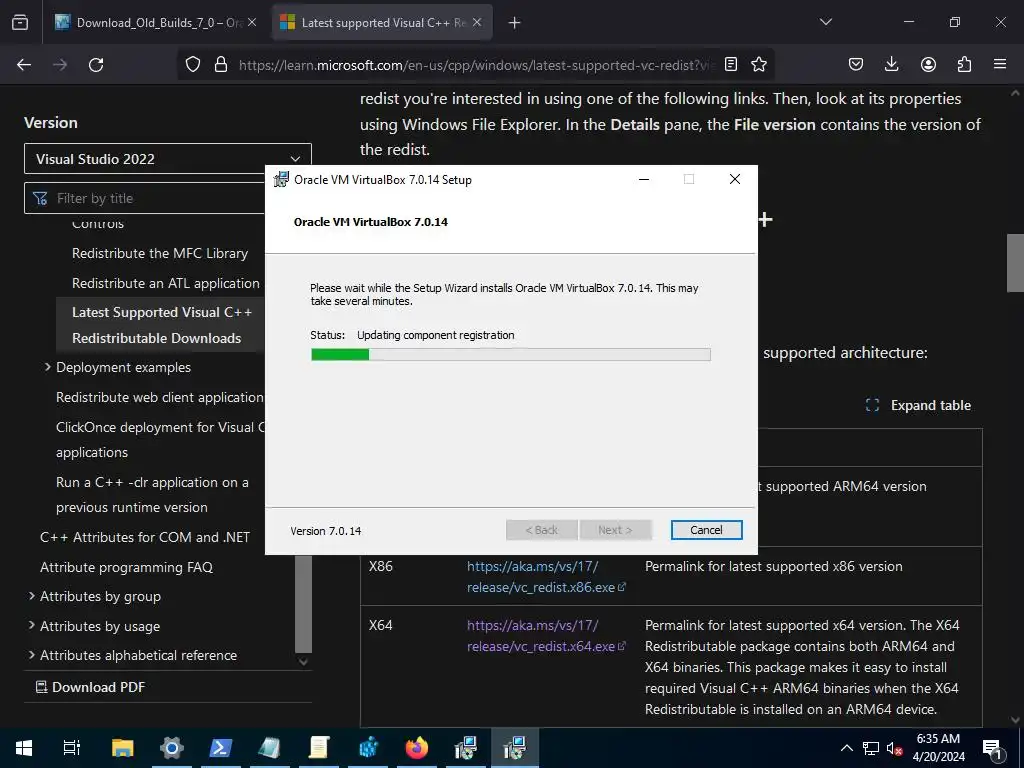The image size is (1024, 768).
Task: Open the extensions puzzle icon
Action: tap(964, 64)
